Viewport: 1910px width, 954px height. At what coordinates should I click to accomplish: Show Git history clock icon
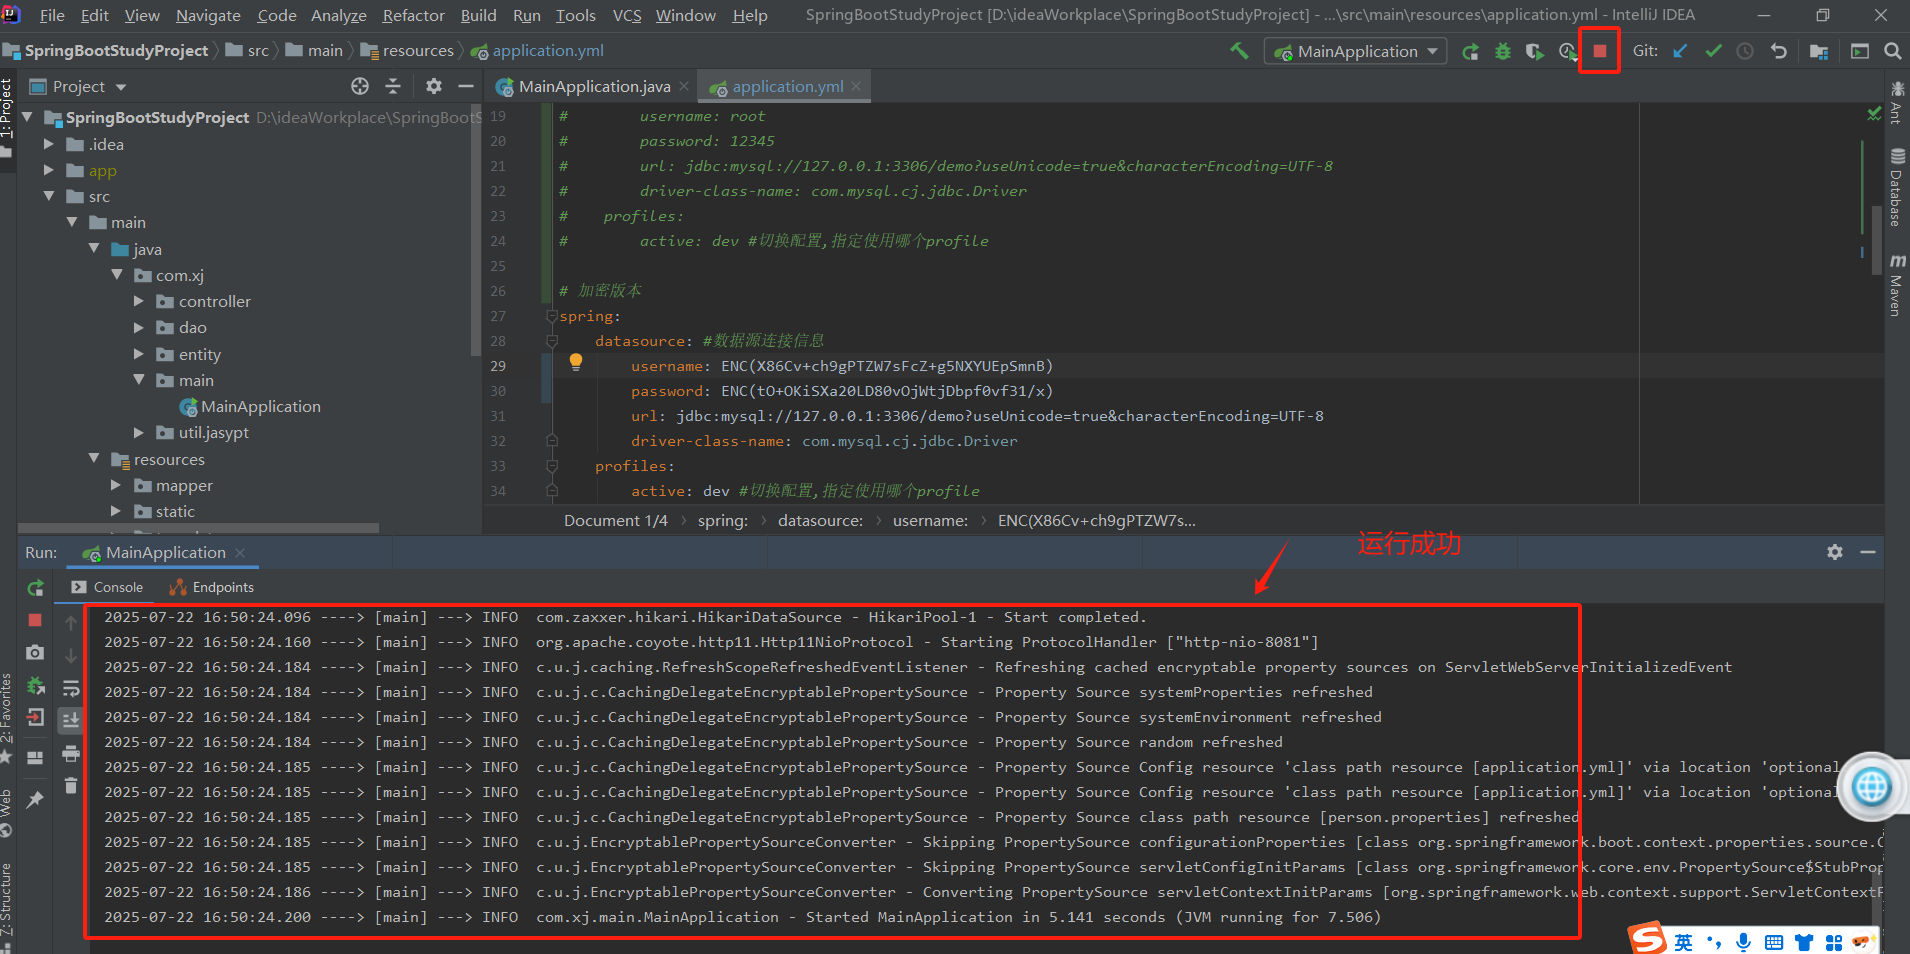tap(1745, 51)
